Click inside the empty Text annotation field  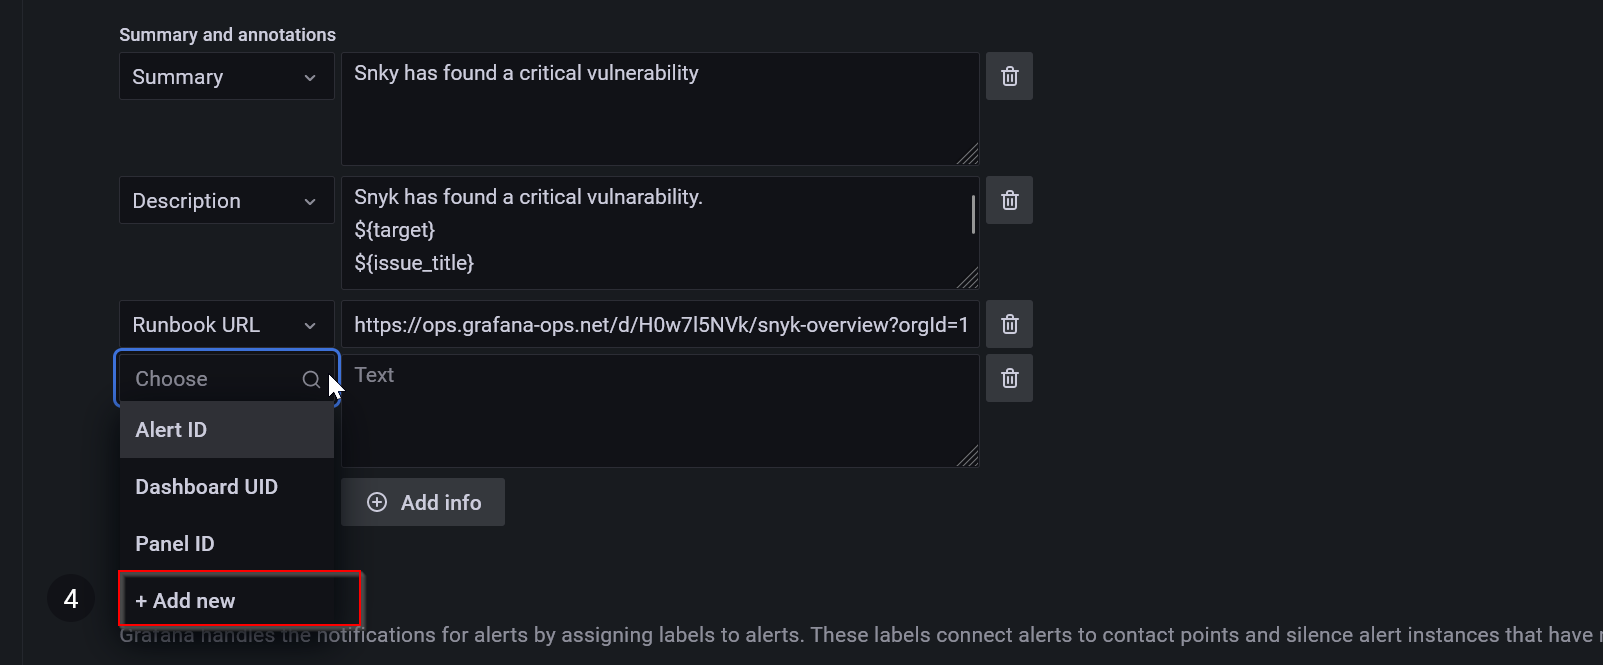660,410
